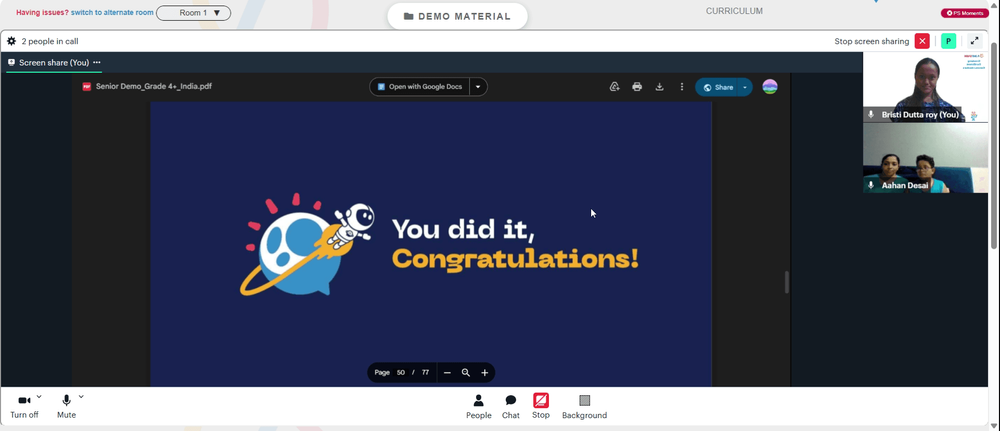Viewport: 1000px width, 431px height.
Task: Open call settings gear icon
Action: 11,41
